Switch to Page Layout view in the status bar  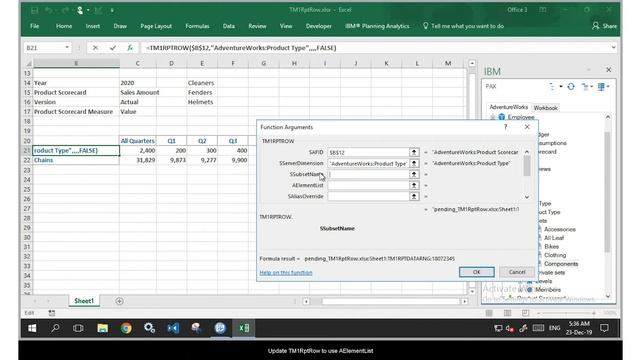click(507, 313)
